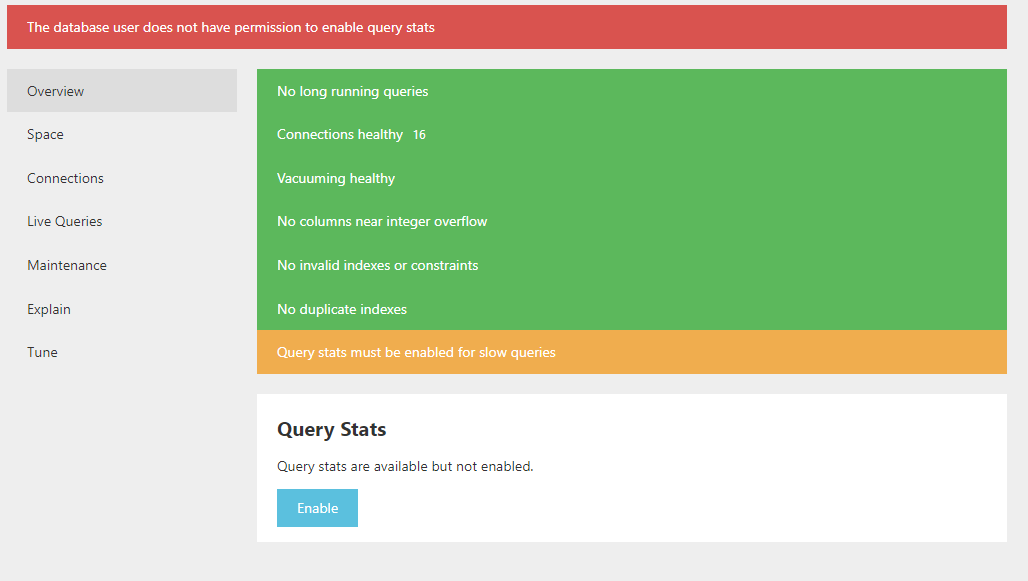This screenshot has width=1028, height=581.
Task: Click the Query Stats heading
Action: click(x=331, y=429)
